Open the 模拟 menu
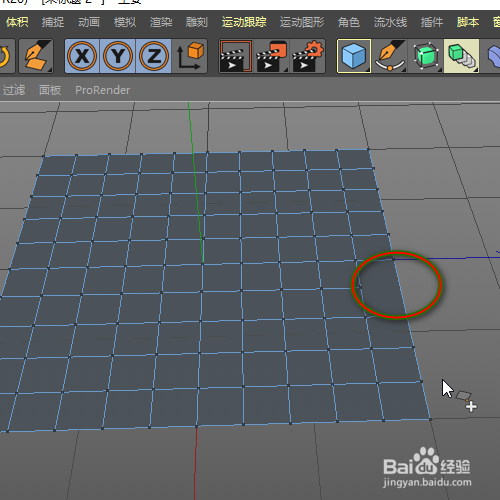Viewport: 500px width, 500px height. click(x=125, y=22)
